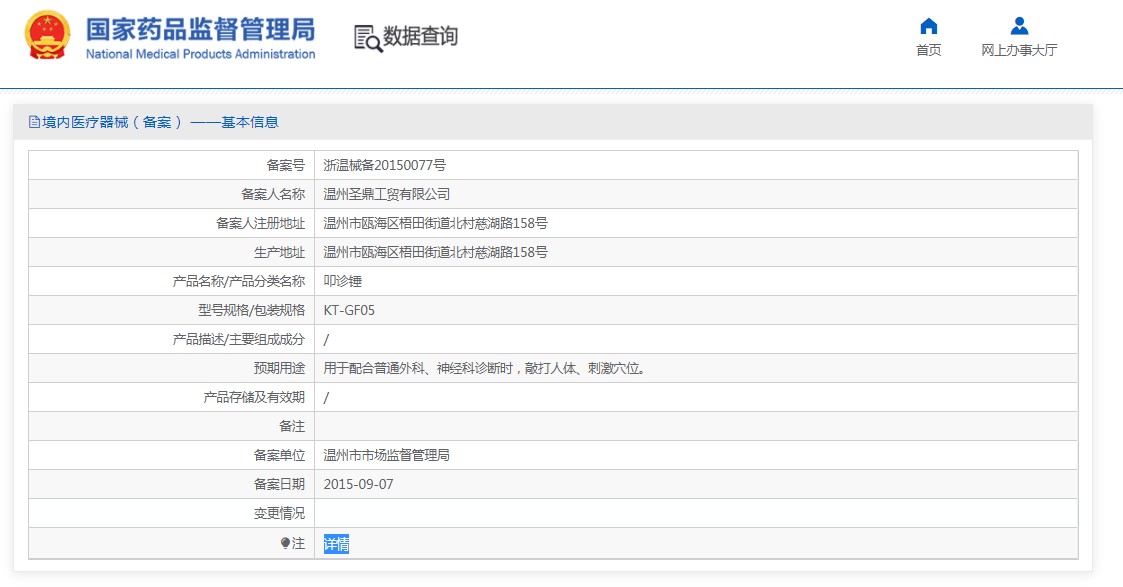Click 国家药品监督管理局 title text
This screenshot has height=587, width=1123.
pos(201,29)
